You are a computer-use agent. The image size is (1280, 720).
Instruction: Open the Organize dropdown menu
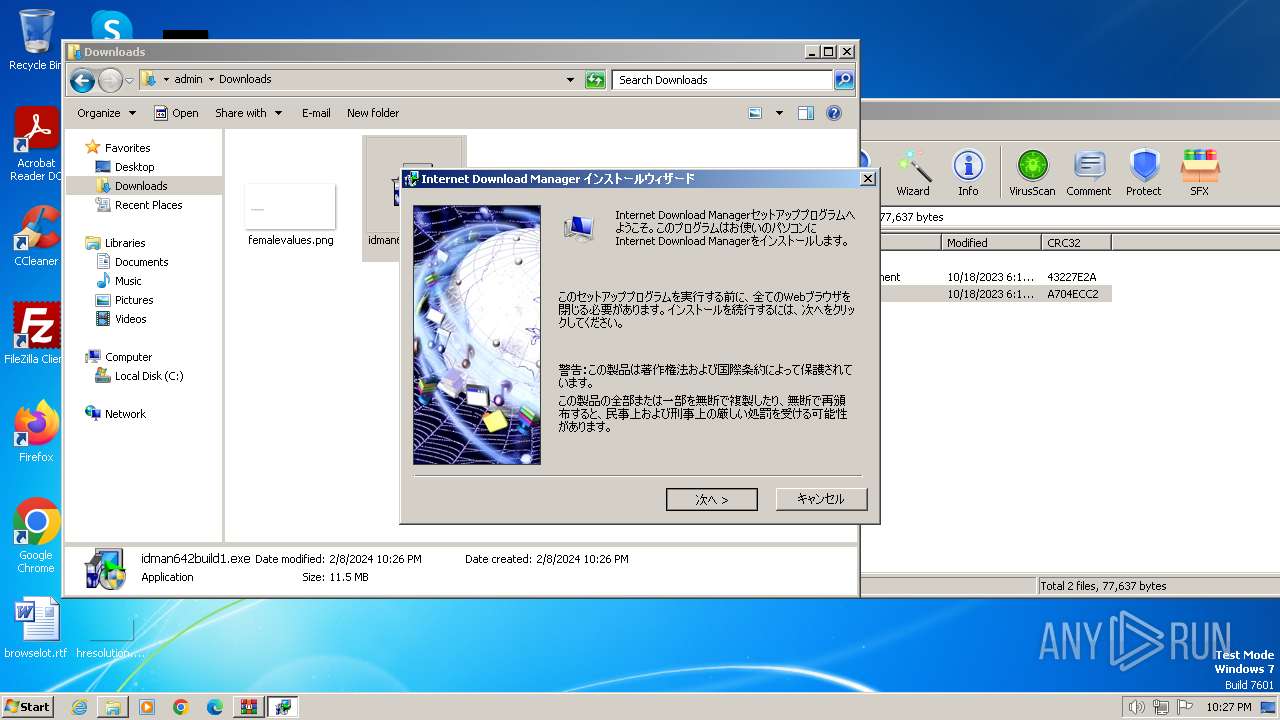pyautogui.click(x=105, y=113)
